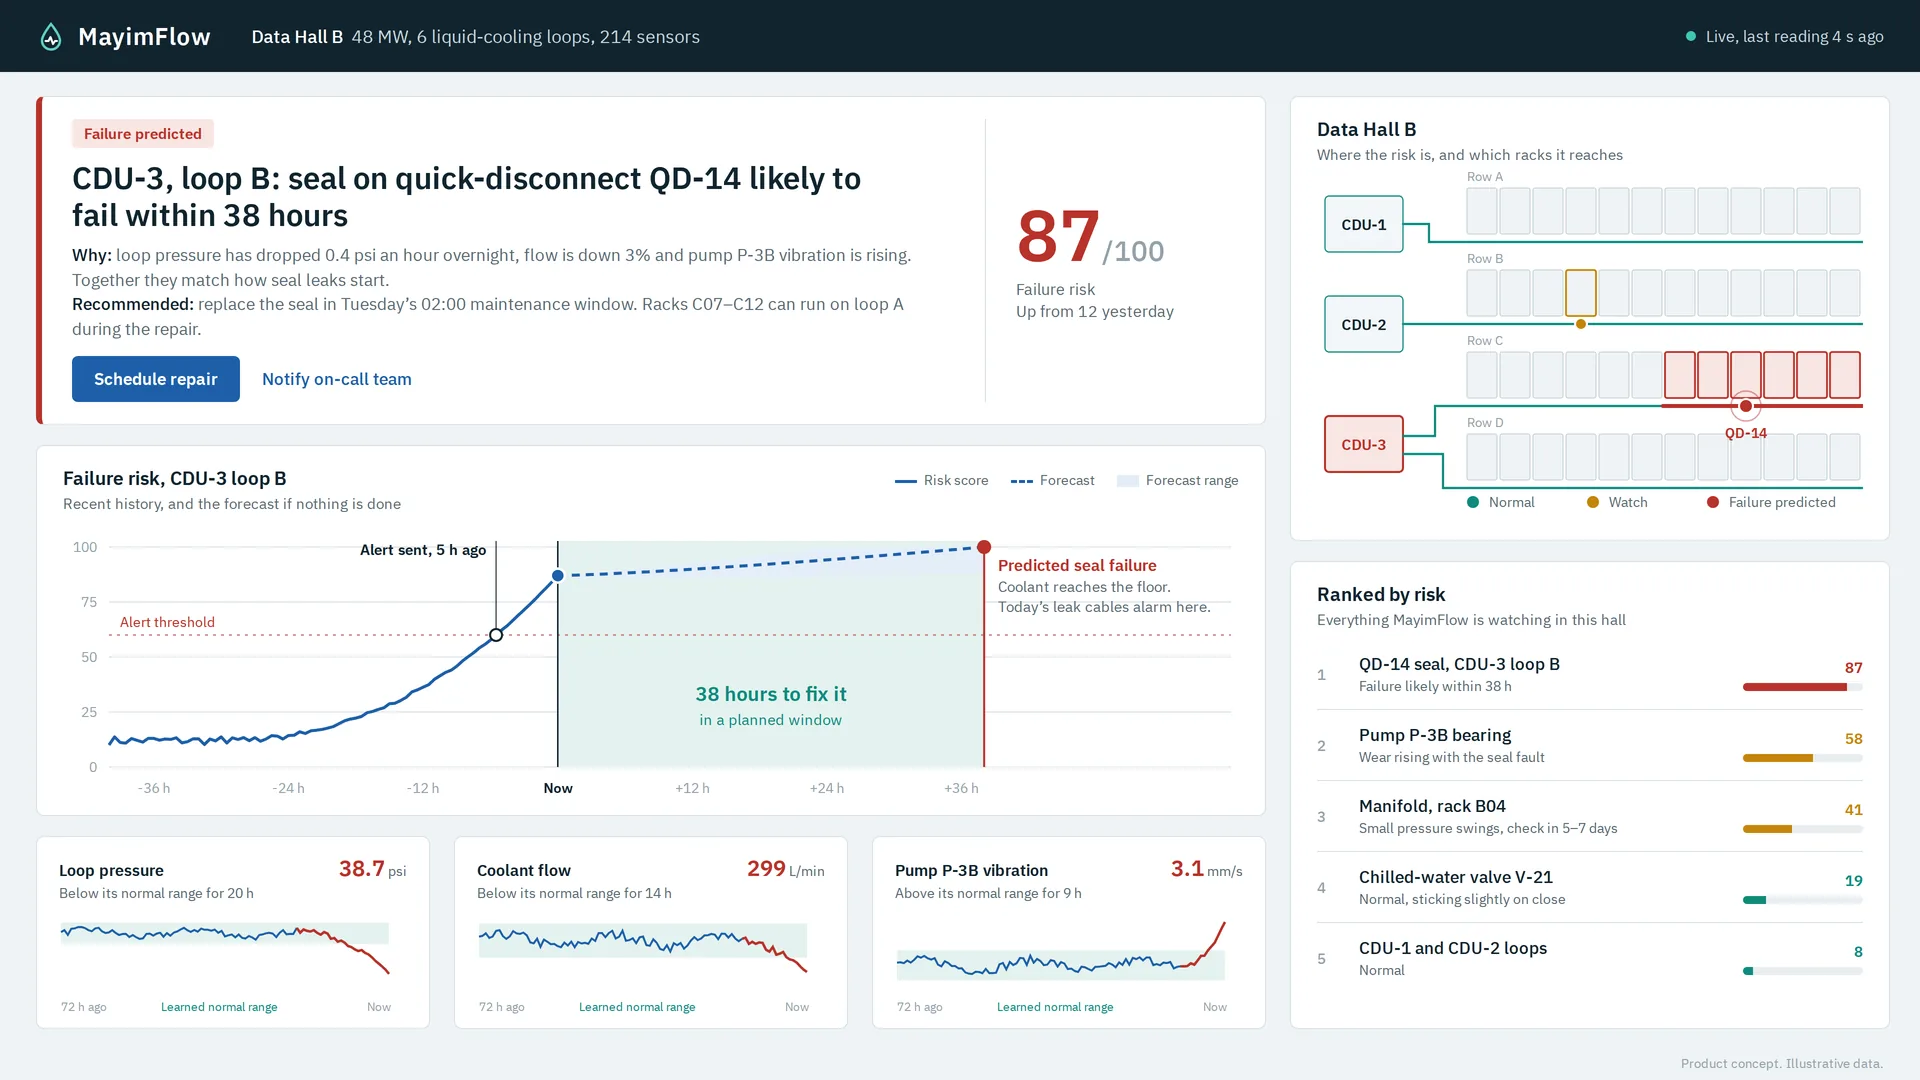Screen dimensions: 1920x1080
Task: Open CDU-1 and CDU-2 loops ranked row
Action: pyautogui.click(x=1590, y=959)
